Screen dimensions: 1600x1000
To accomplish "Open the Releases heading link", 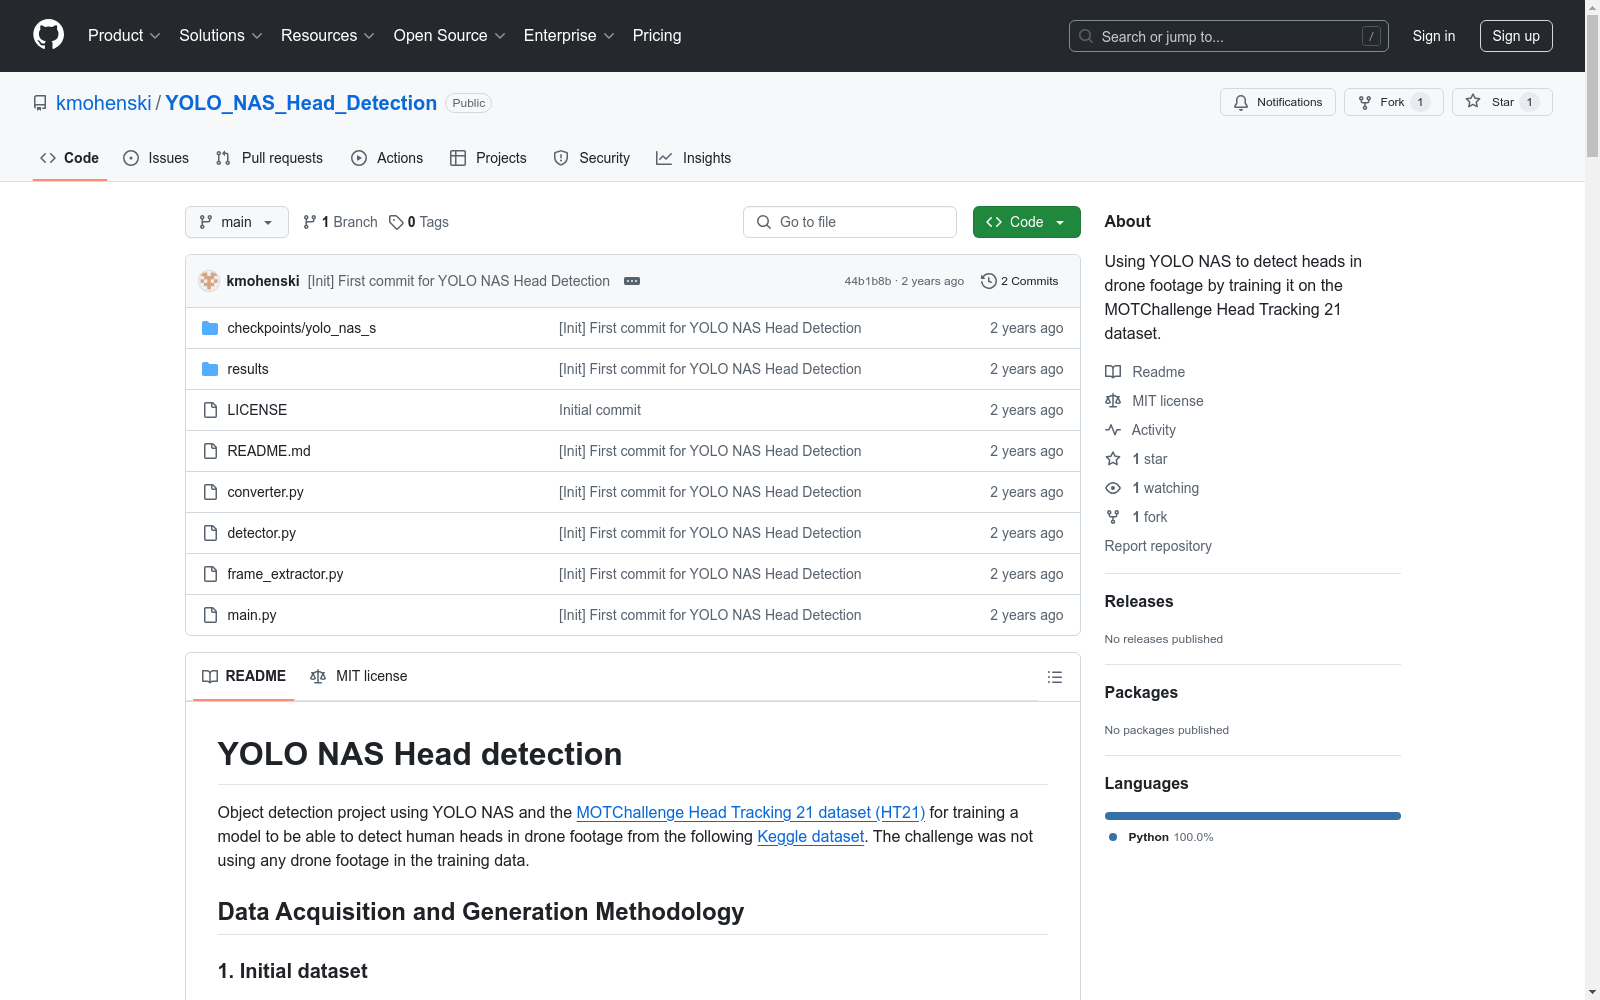I will coord(1139,601).
